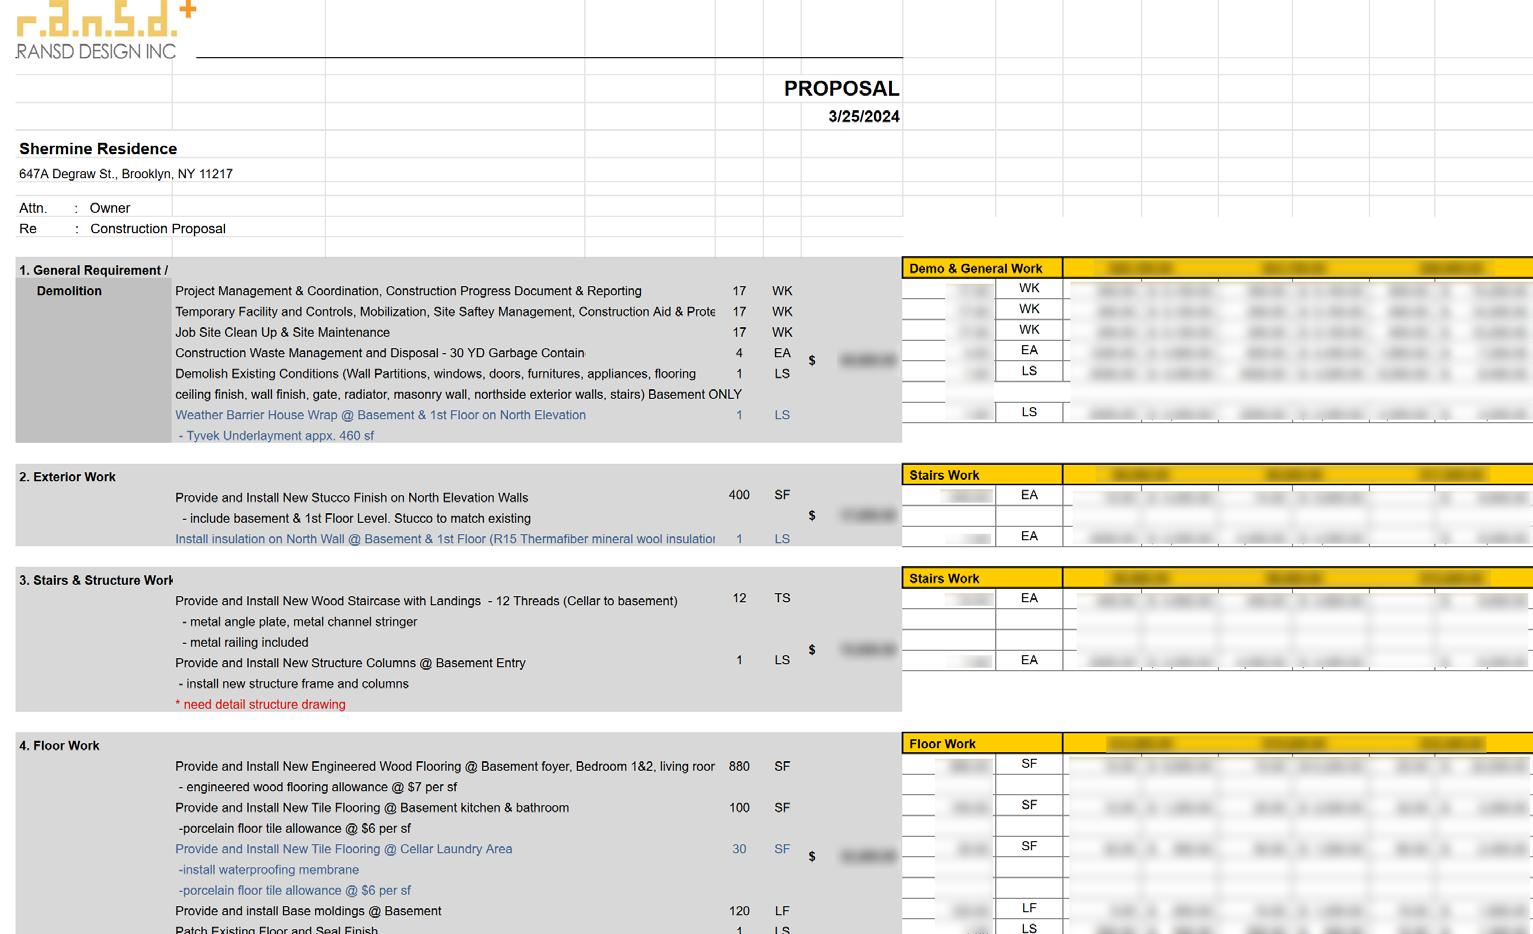
Task: Click the Weather Barrier House Wrap line item
Action: click(380, 415)
